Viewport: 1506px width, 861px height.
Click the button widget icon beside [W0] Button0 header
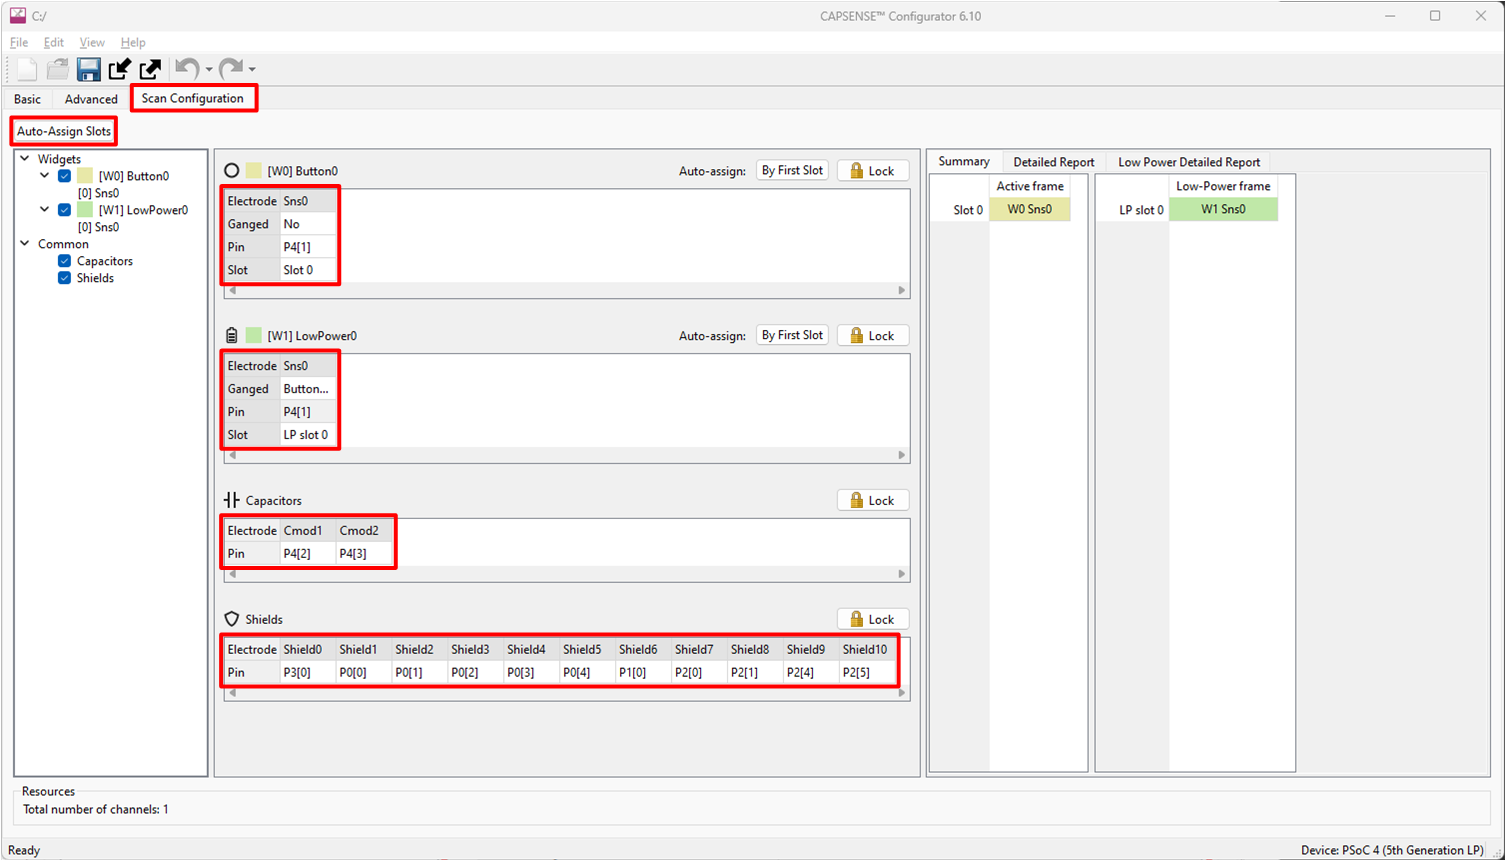[x=232, y=171]
